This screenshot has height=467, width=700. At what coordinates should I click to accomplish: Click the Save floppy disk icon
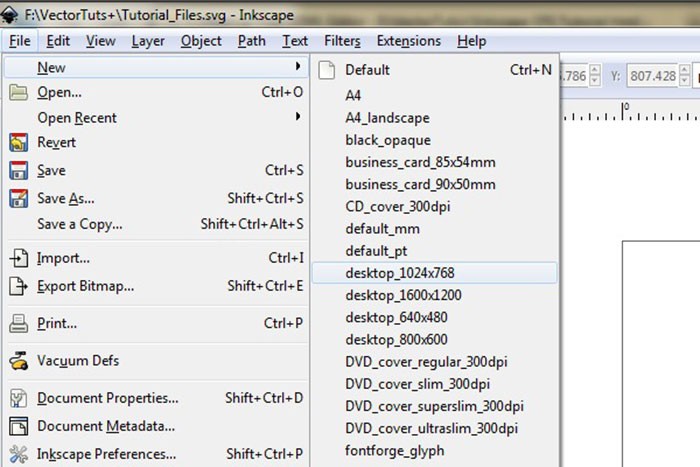pyautogui.click(x=18, y=170)
